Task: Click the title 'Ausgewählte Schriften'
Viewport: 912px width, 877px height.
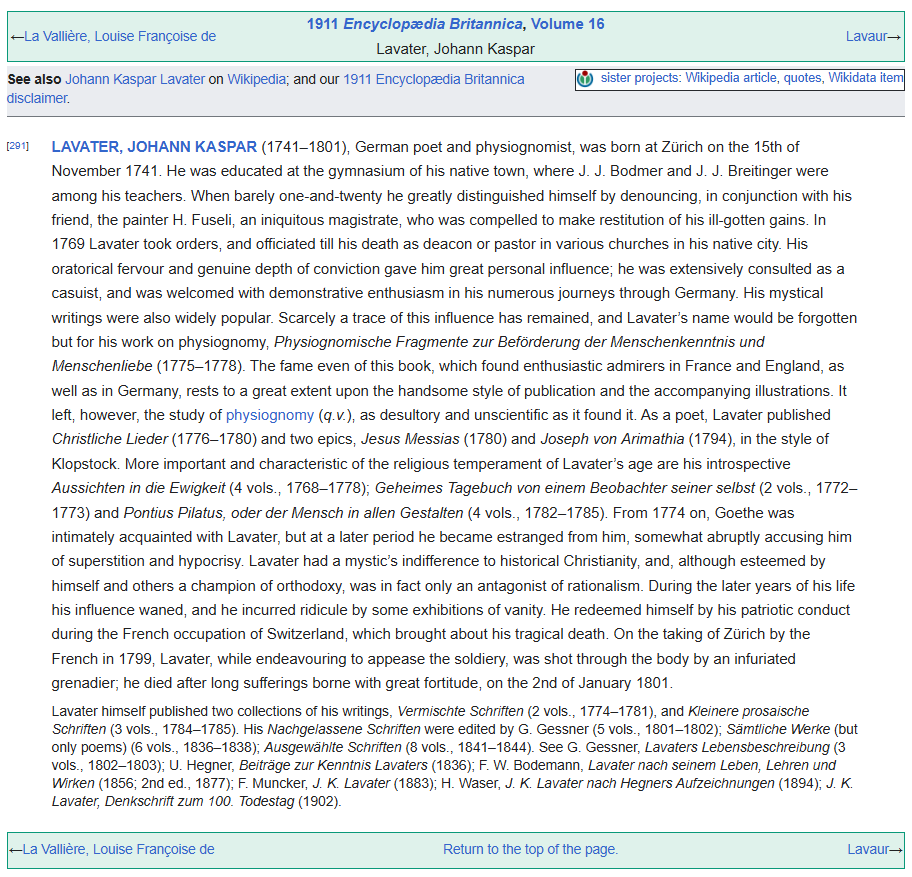Action: click(x=333, y=747)
